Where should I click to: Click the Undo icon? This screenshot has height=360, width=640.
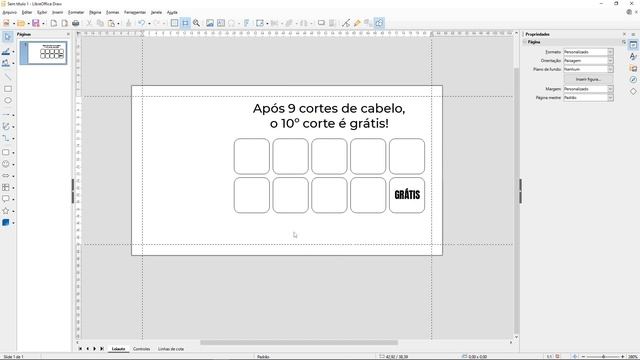[x=141, y=23]
